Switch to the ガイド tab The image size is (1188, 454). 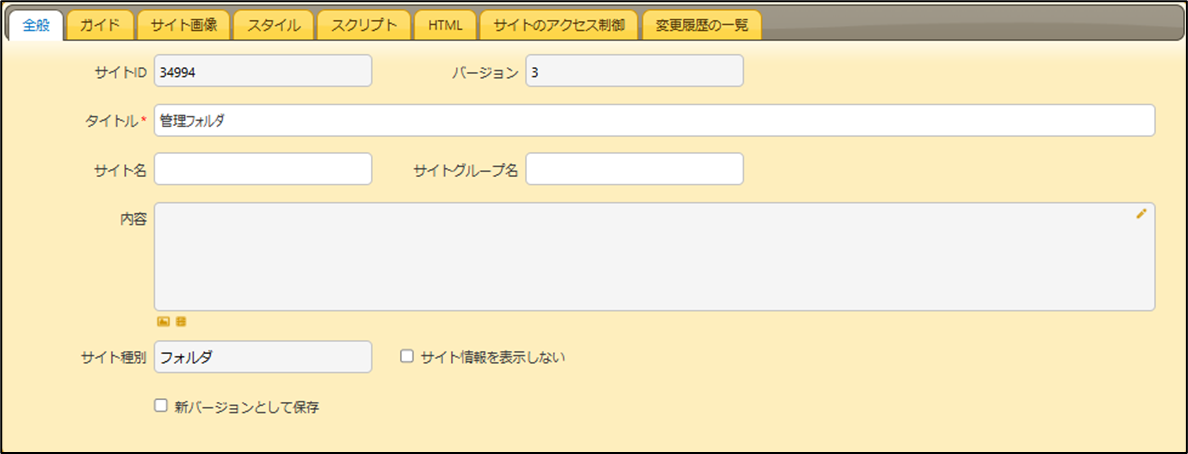point(99,25)
